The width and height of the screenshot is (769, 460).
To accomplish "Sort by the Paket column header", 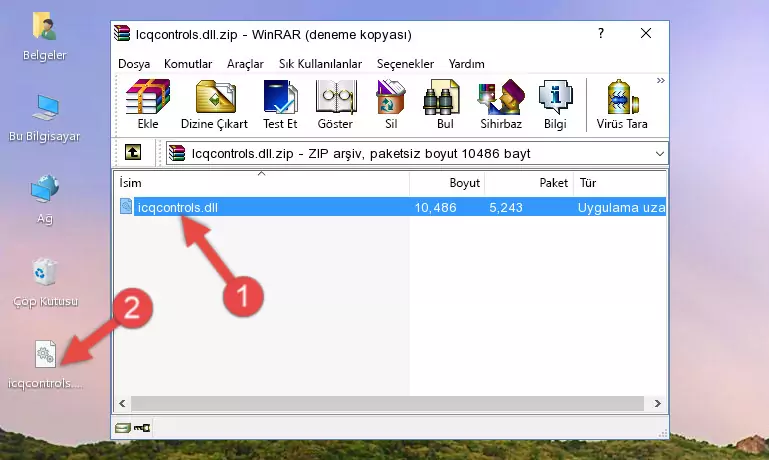I will (x=529, y=183).
